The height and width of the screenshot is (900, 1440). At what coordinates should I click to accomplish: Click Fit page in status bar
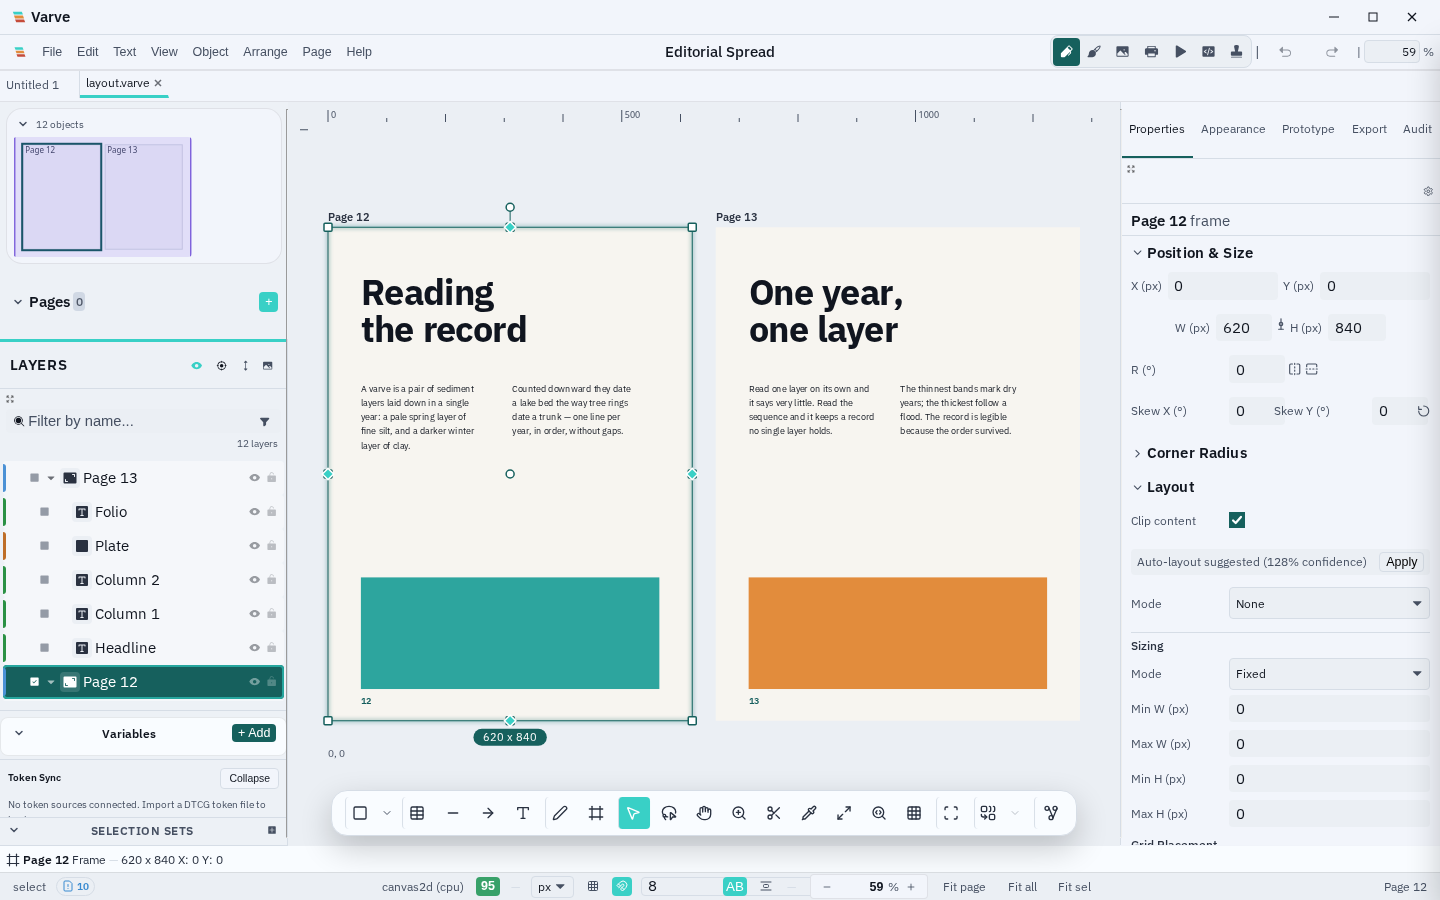point(964,887)
